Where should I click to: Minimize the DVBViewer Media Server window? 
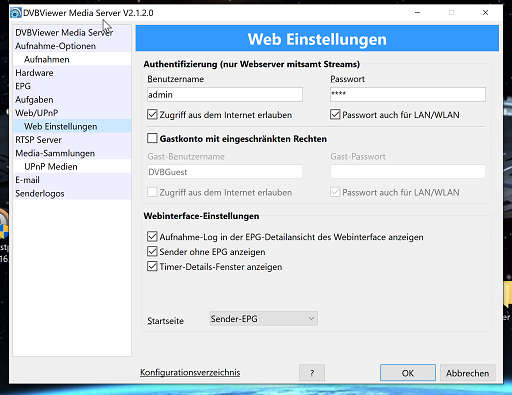coord(417,13)
